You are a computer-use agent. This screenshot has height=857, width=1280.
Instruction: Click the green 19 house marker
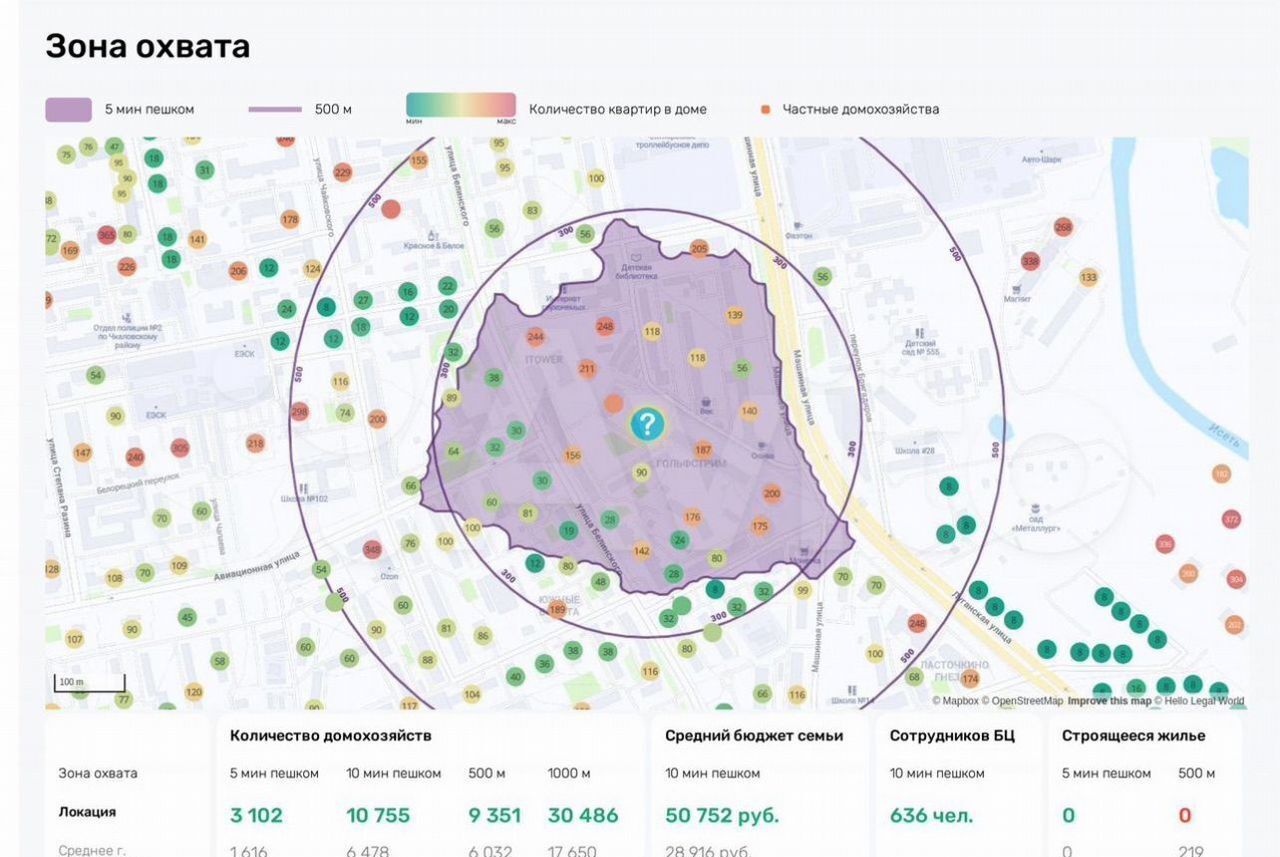569,531
